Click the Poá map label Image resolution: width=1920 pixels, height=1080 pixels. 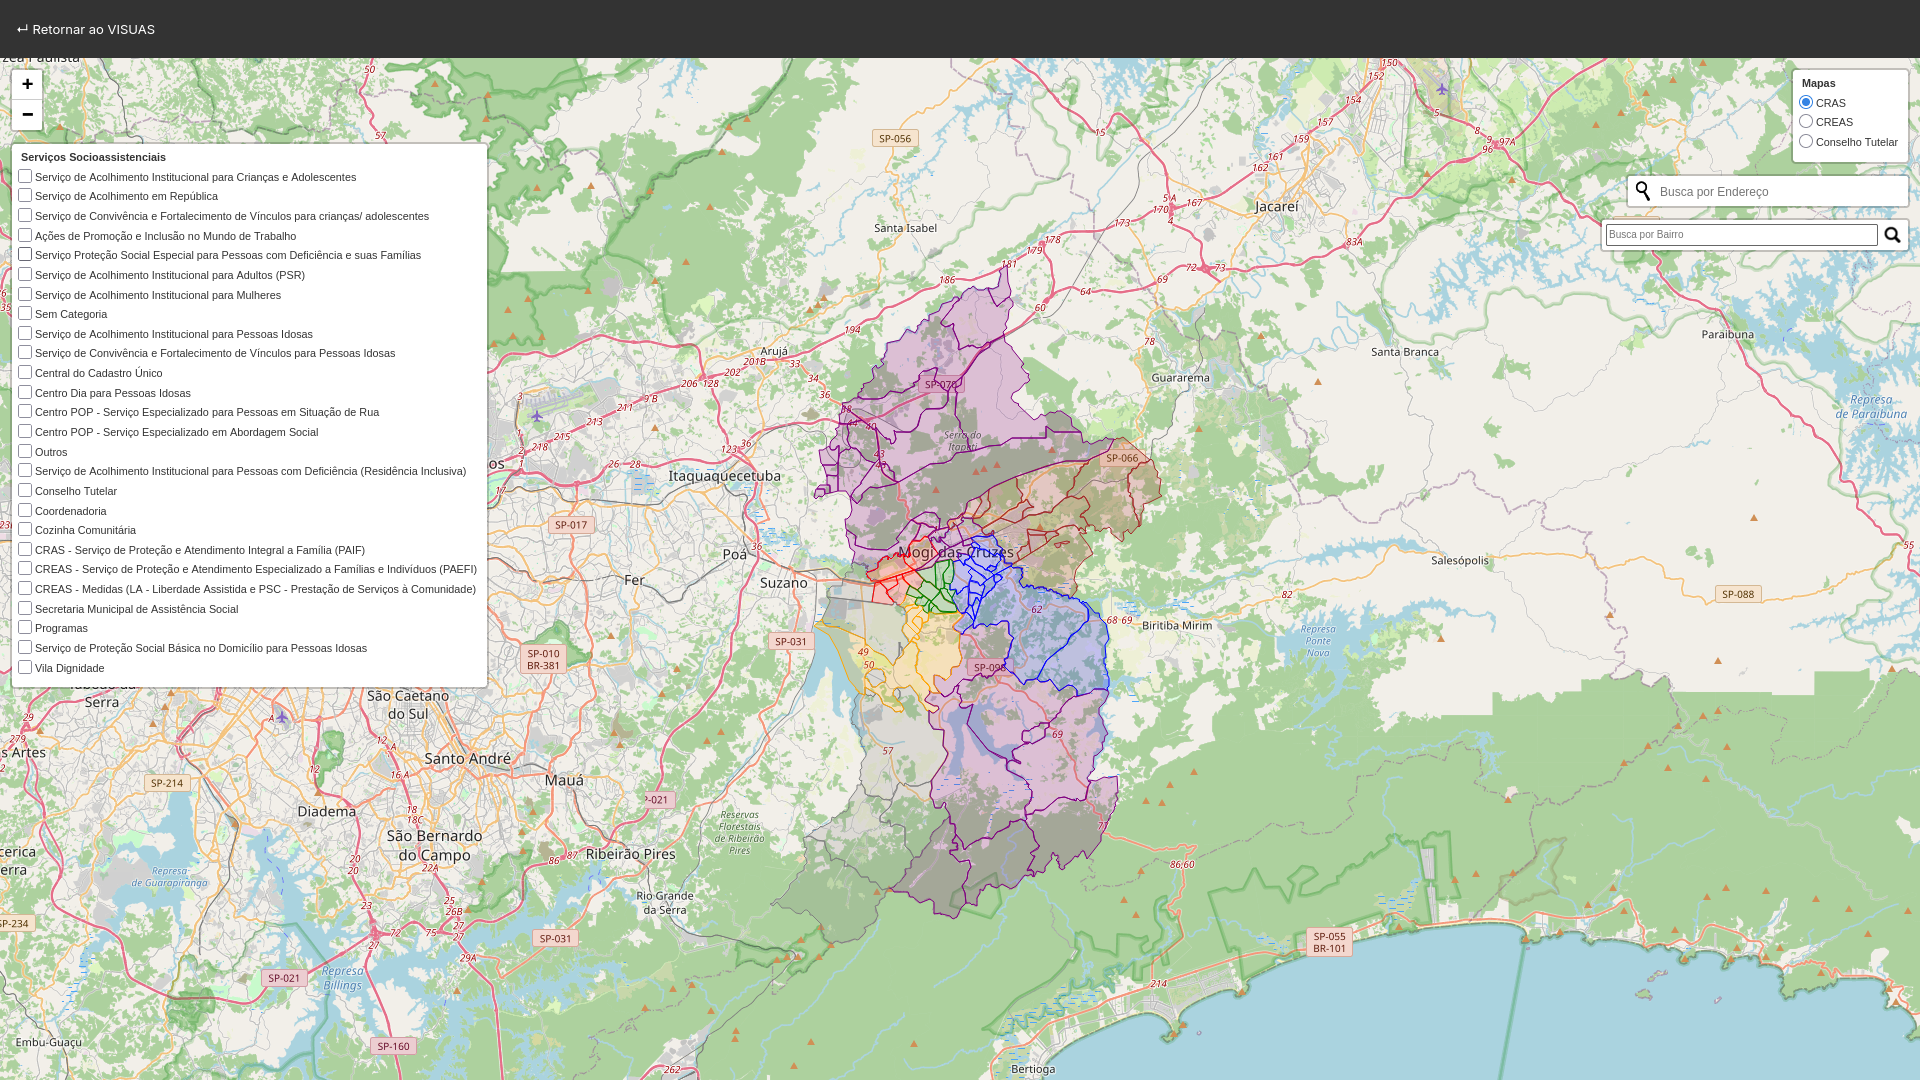pos(735,554)
